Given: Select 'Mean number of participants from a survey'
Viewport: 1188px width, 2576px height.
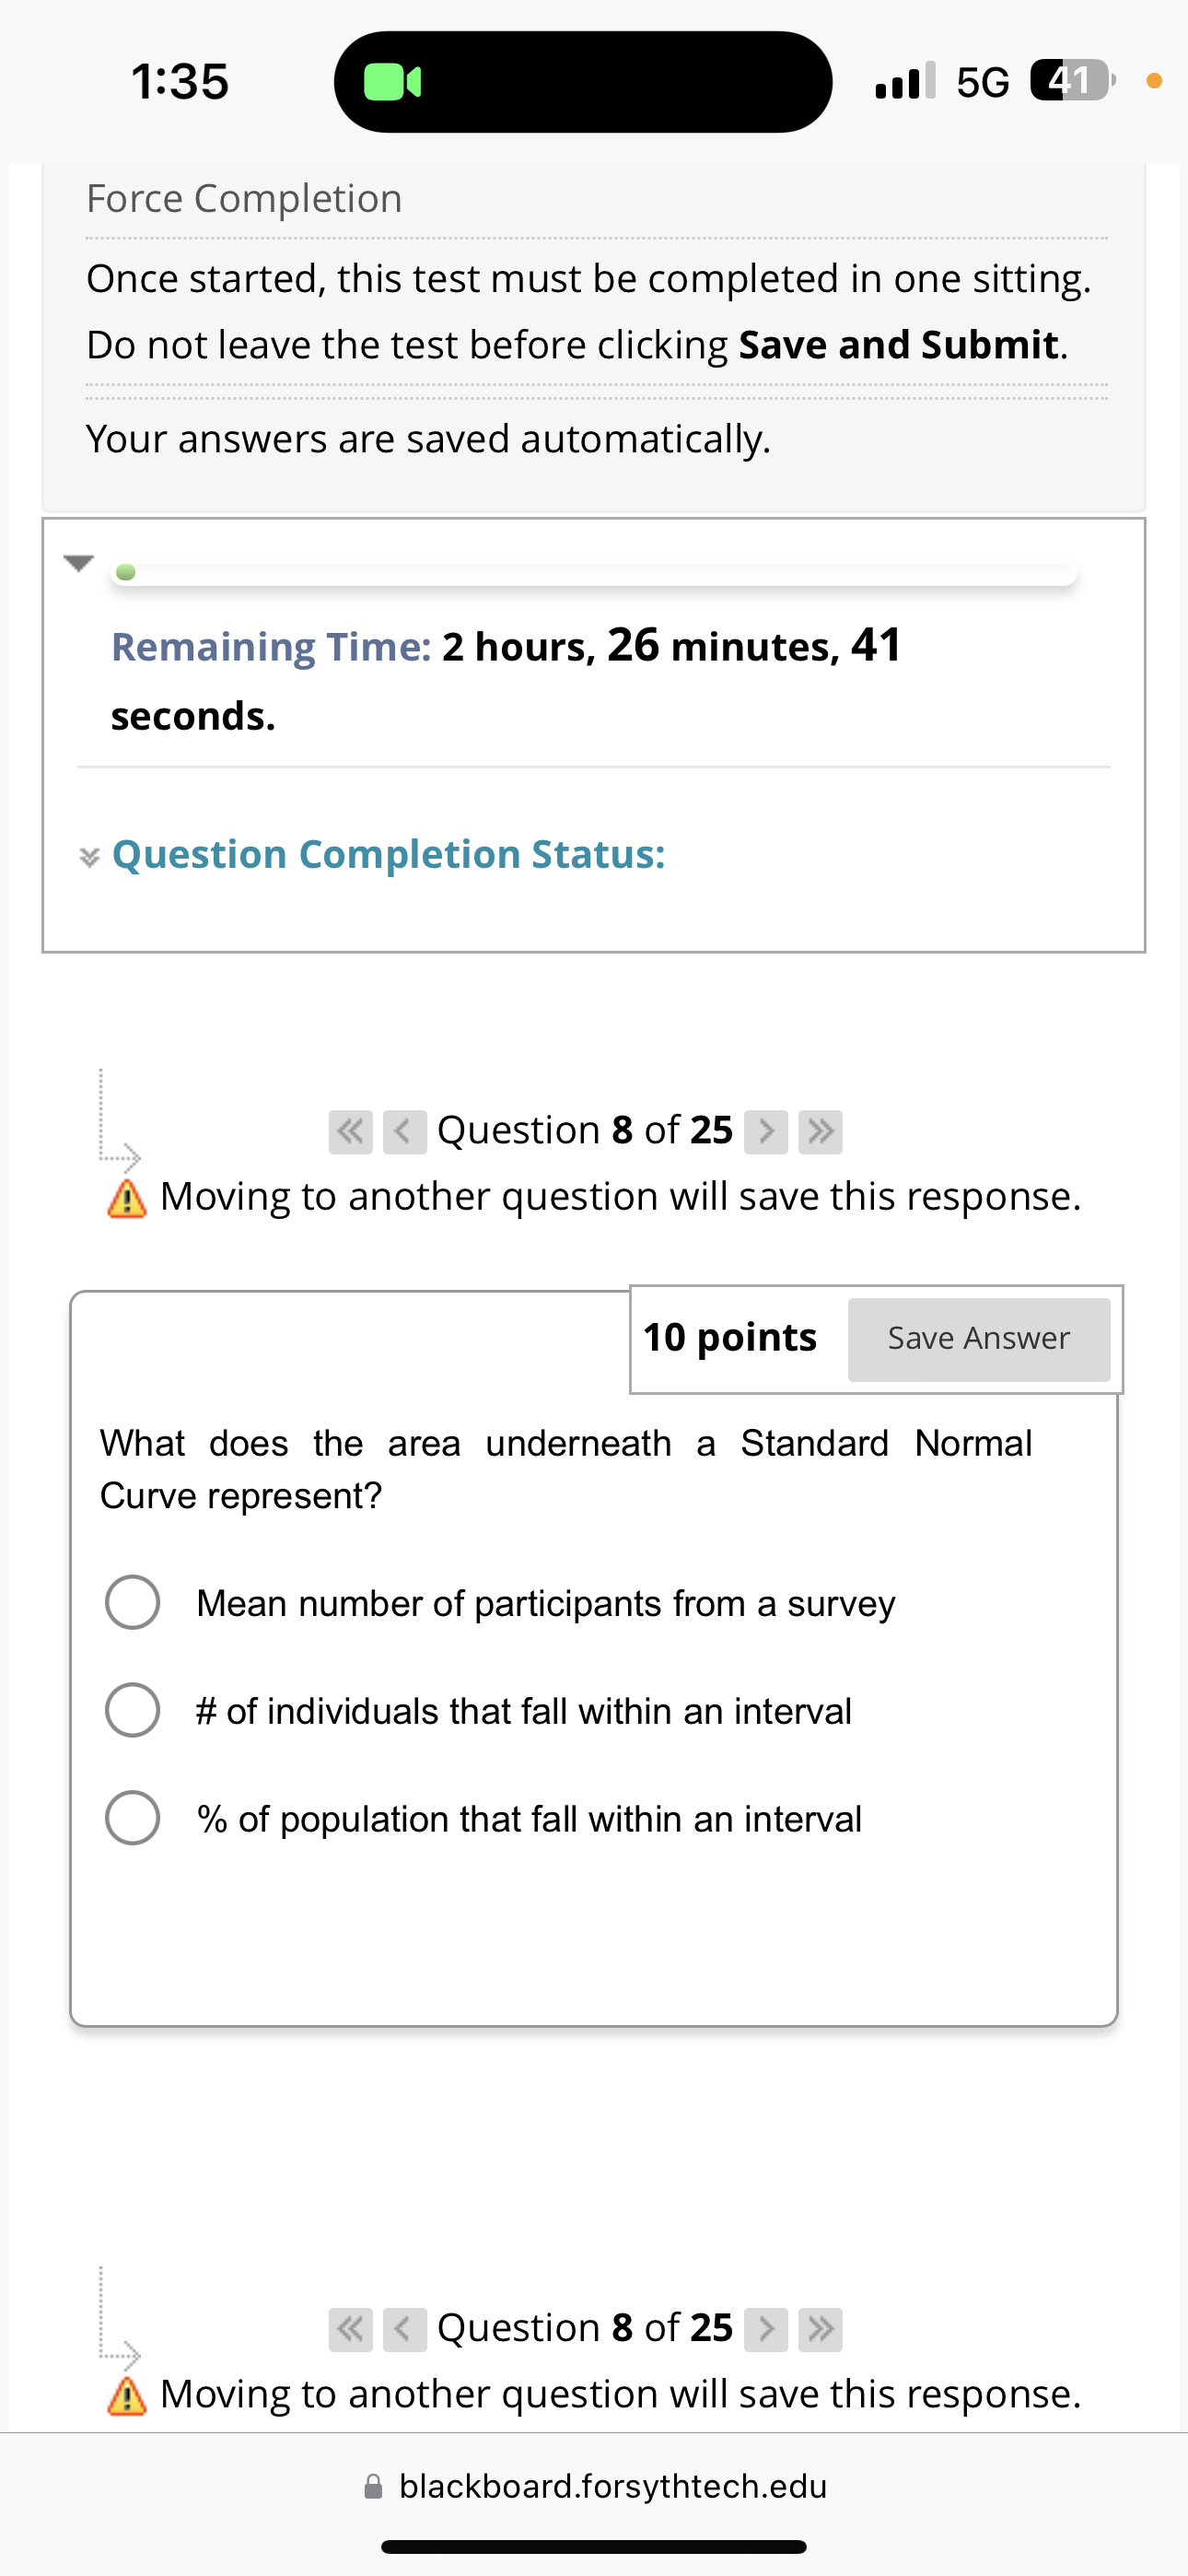Looking at the screenshot, I should 132,1602.
